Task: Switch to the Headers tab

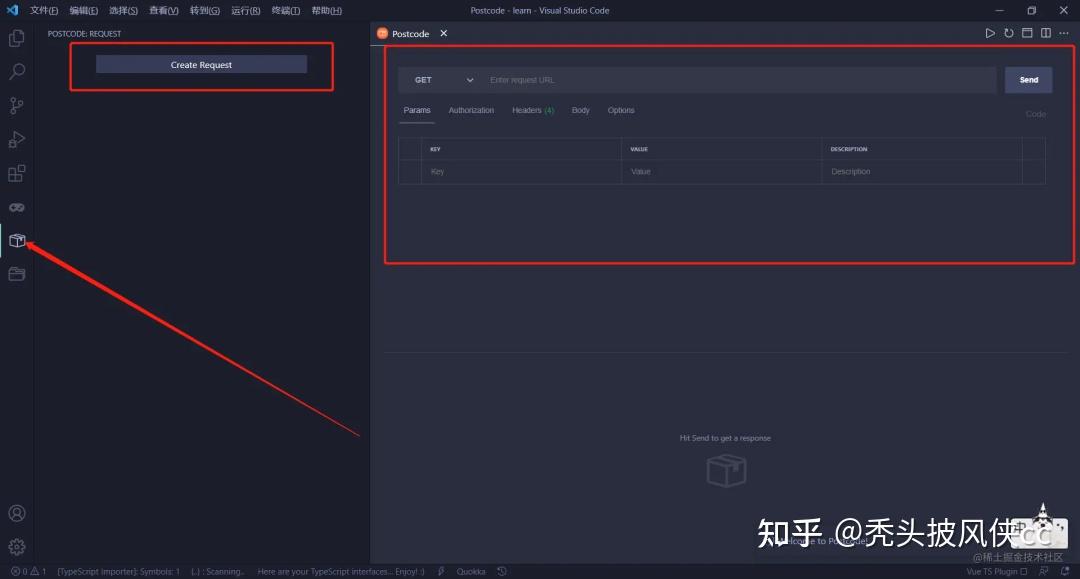Action: click(x=532, y=110)
